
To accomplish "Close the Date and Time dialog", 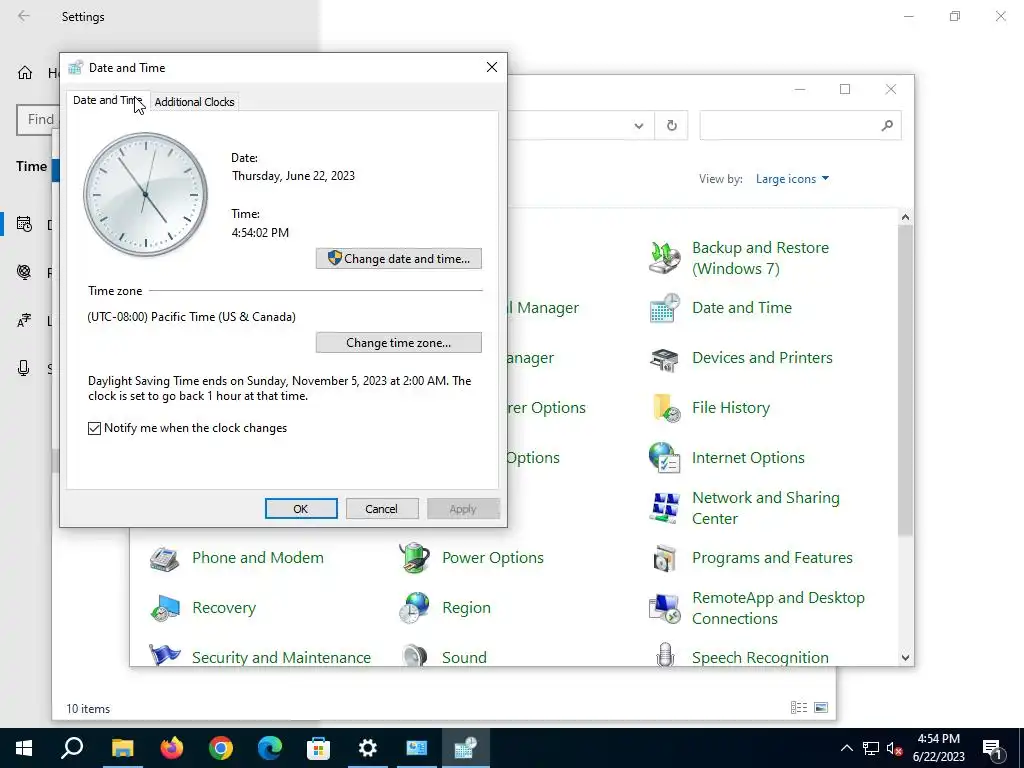I will coord(492,67).
